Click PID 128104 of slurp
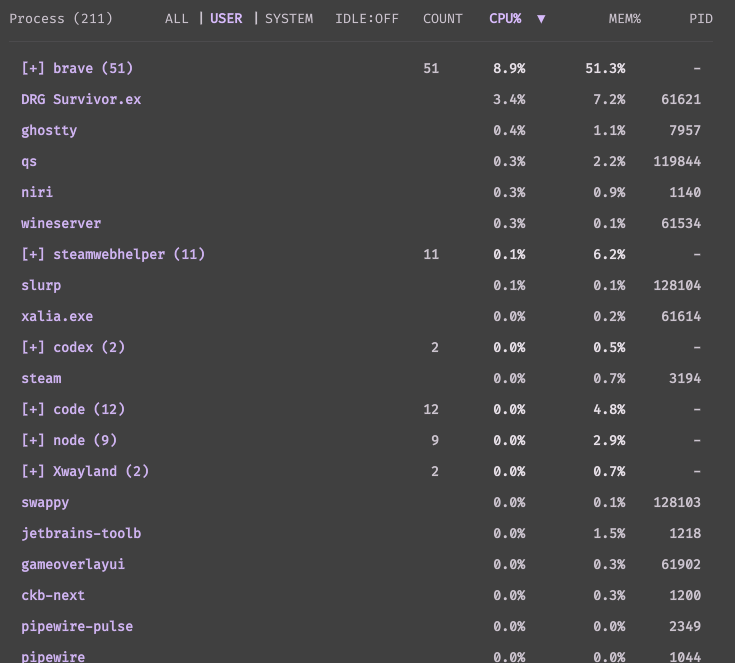 click(x=677, y=286)
